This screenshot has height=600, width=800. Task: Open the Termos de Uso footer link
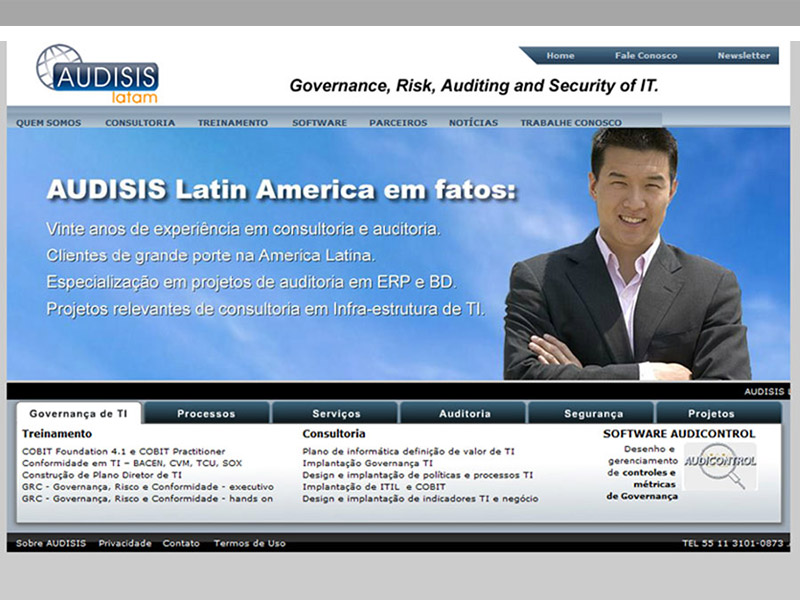click(x=249, y=543)
